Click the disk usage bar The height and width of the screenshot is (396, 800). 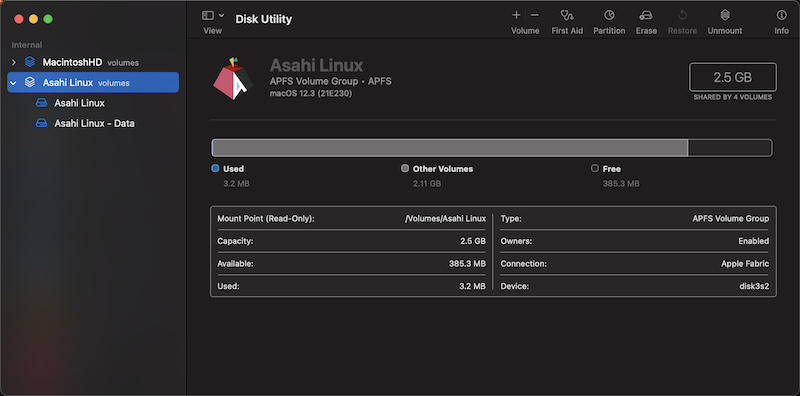coord(491,148)
